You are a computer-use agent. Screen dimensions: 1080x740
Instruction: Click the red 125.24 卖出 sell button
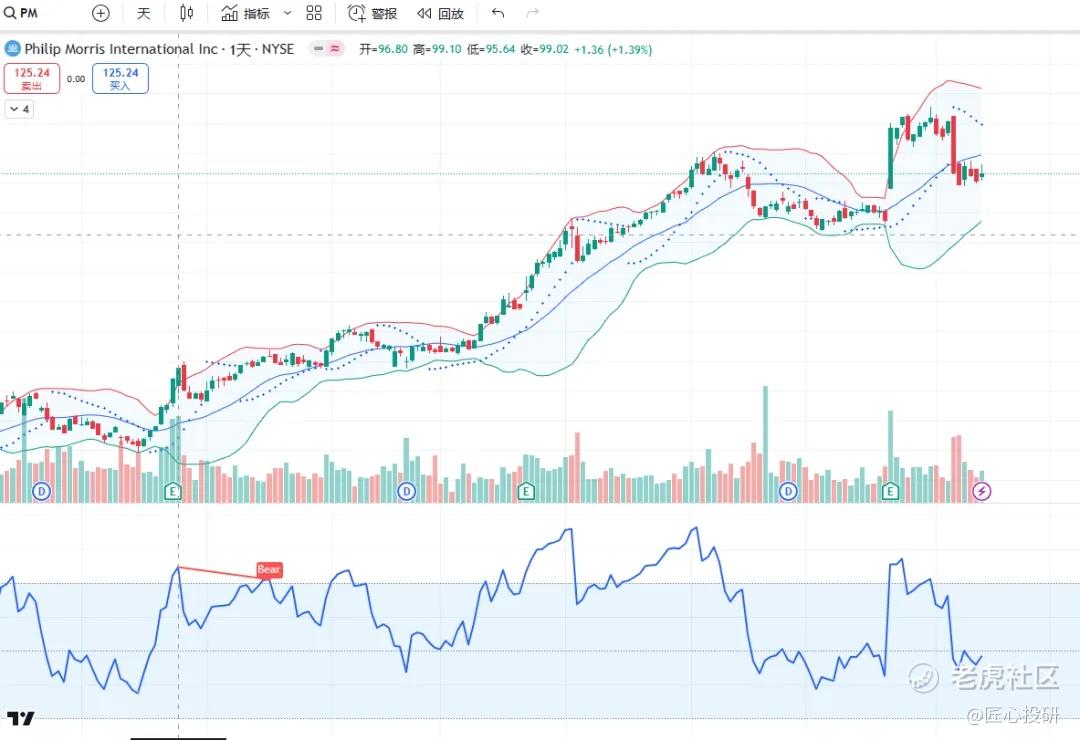pyautogui.click(x=32, y=78)
